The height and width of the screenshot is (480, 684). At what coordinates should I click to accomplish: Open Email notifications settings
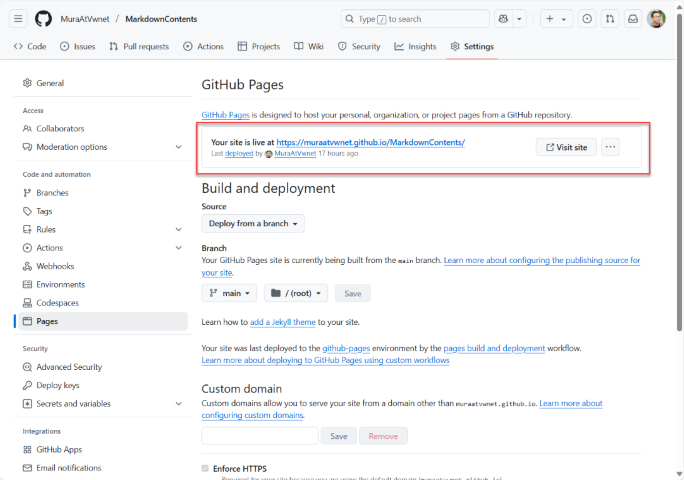coord(103,468)
